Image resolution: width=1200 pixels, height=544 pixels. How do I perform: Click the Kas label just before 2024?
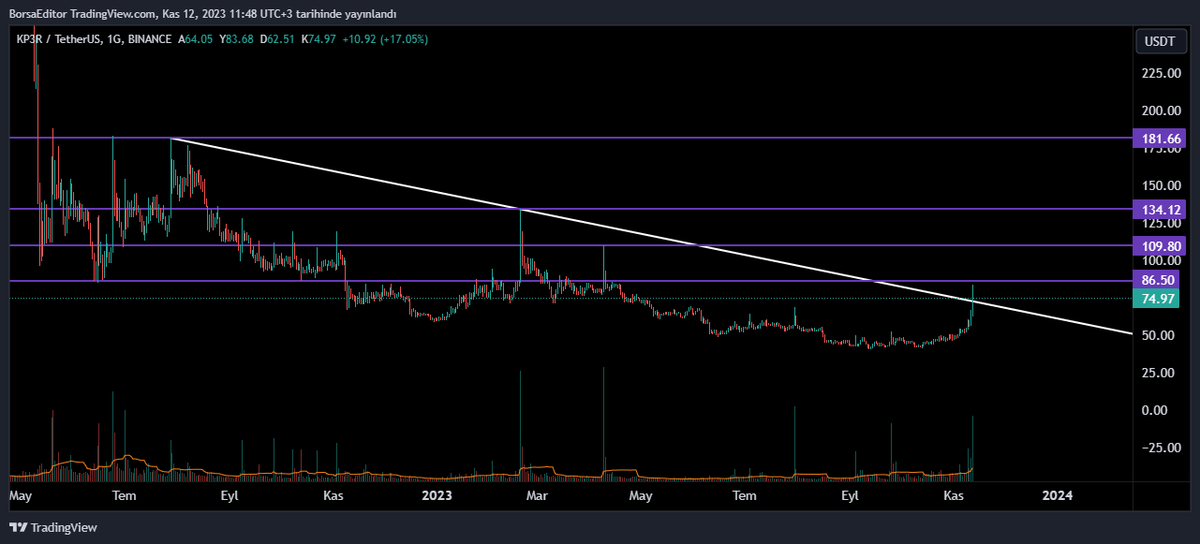(x=954, y=495)
